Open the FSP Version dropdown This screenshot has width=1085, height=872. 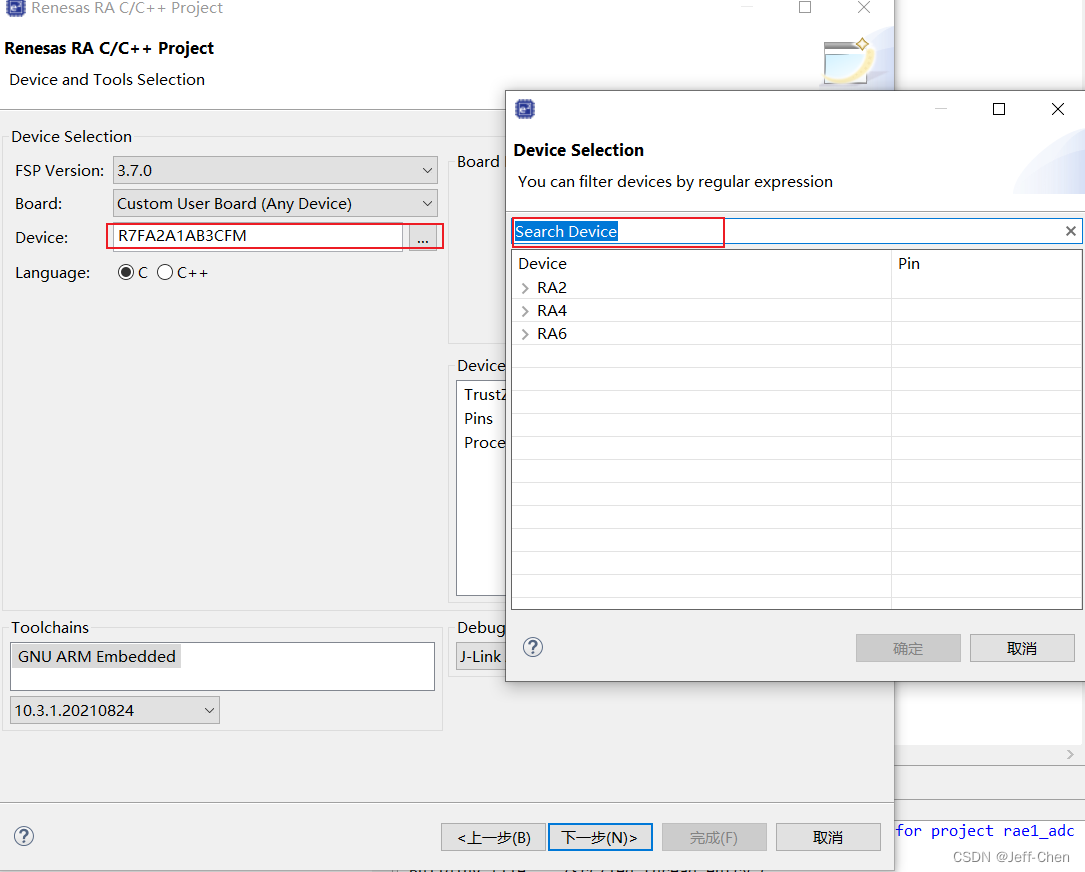click(275, 170)
